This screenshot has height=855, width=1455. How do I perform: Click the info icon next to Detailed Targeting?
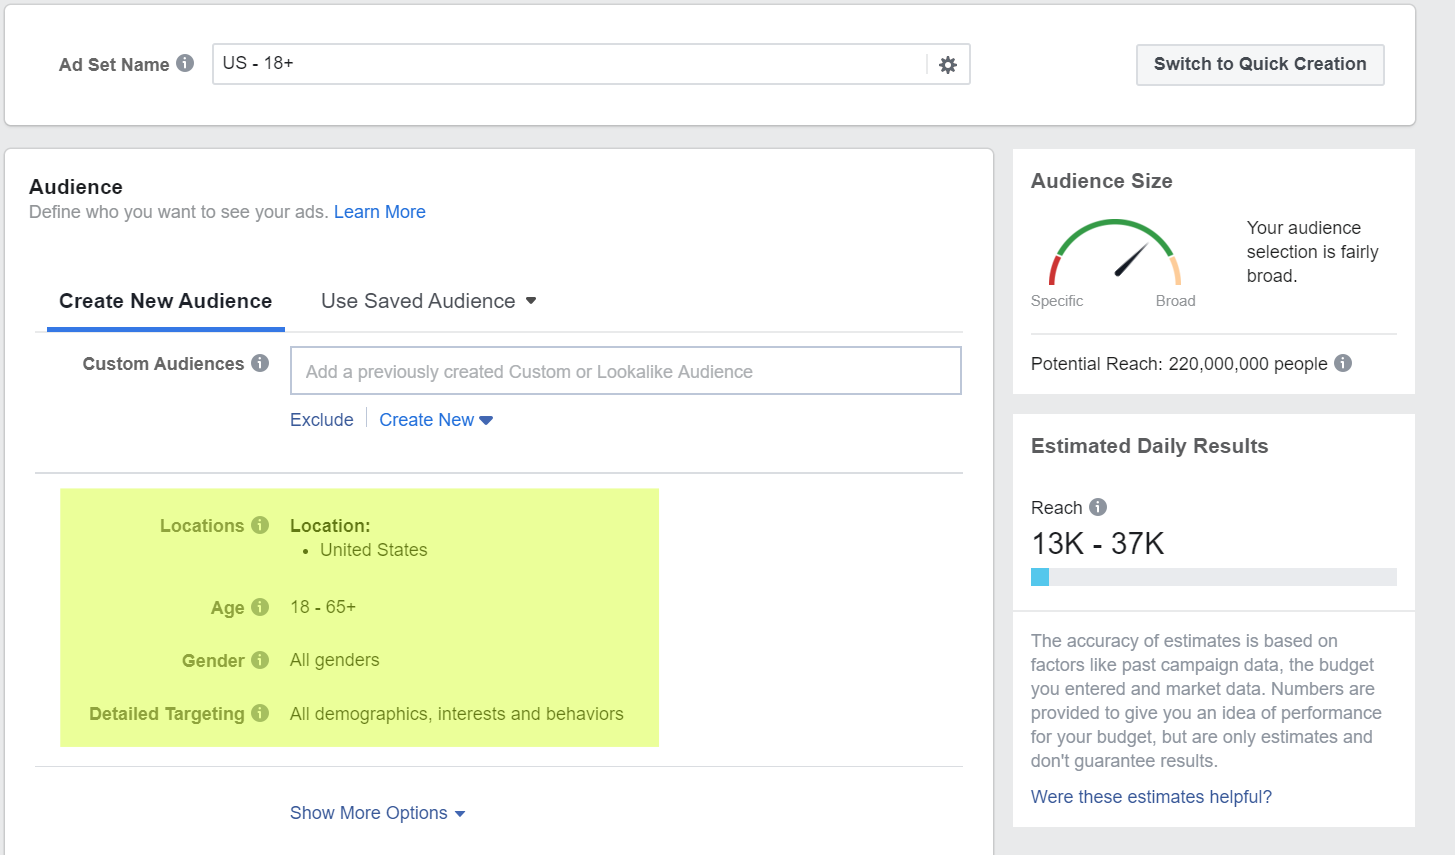pos(260,713)
